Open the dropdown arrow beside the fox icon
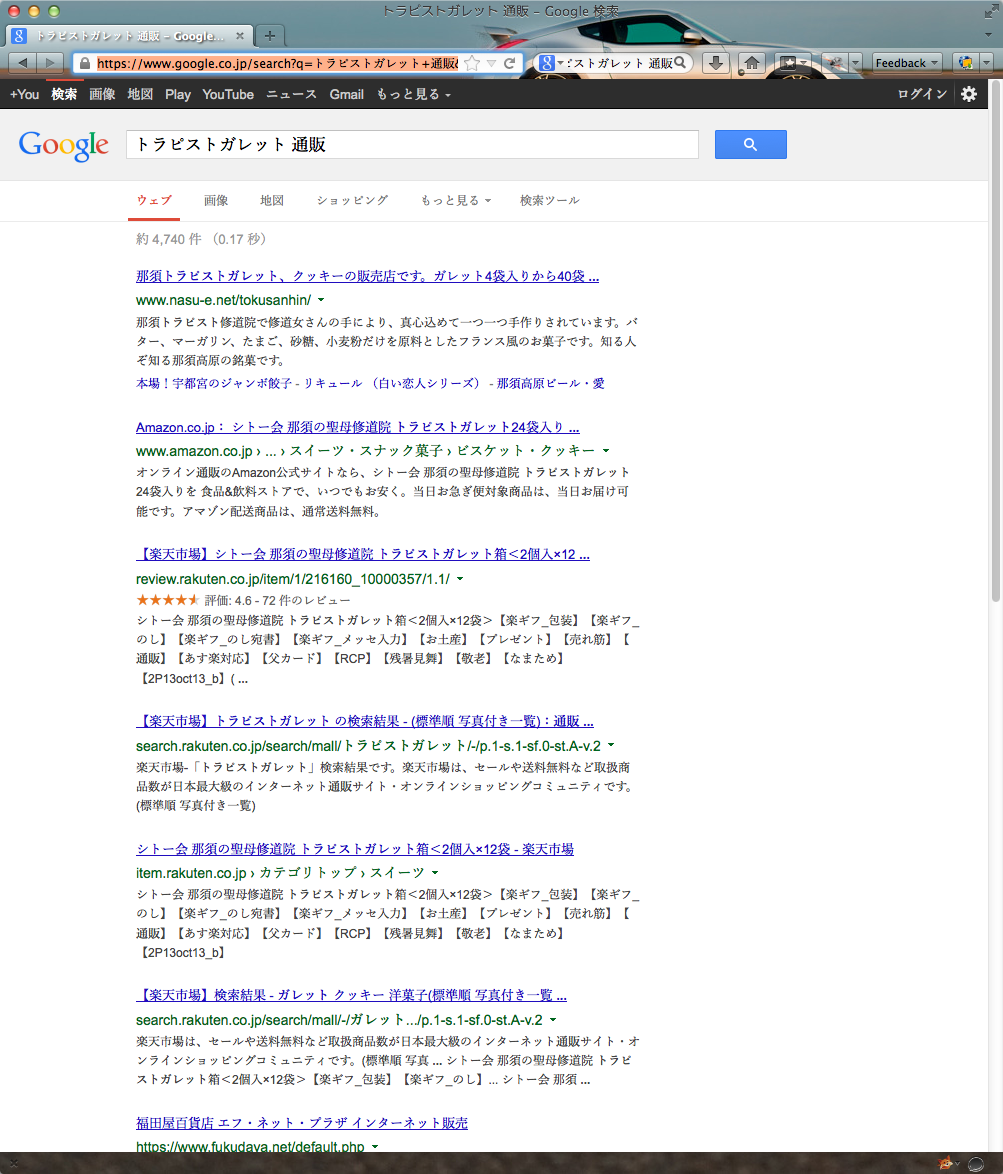This screenshot has height=1174, width=1003. [957, 1164]
